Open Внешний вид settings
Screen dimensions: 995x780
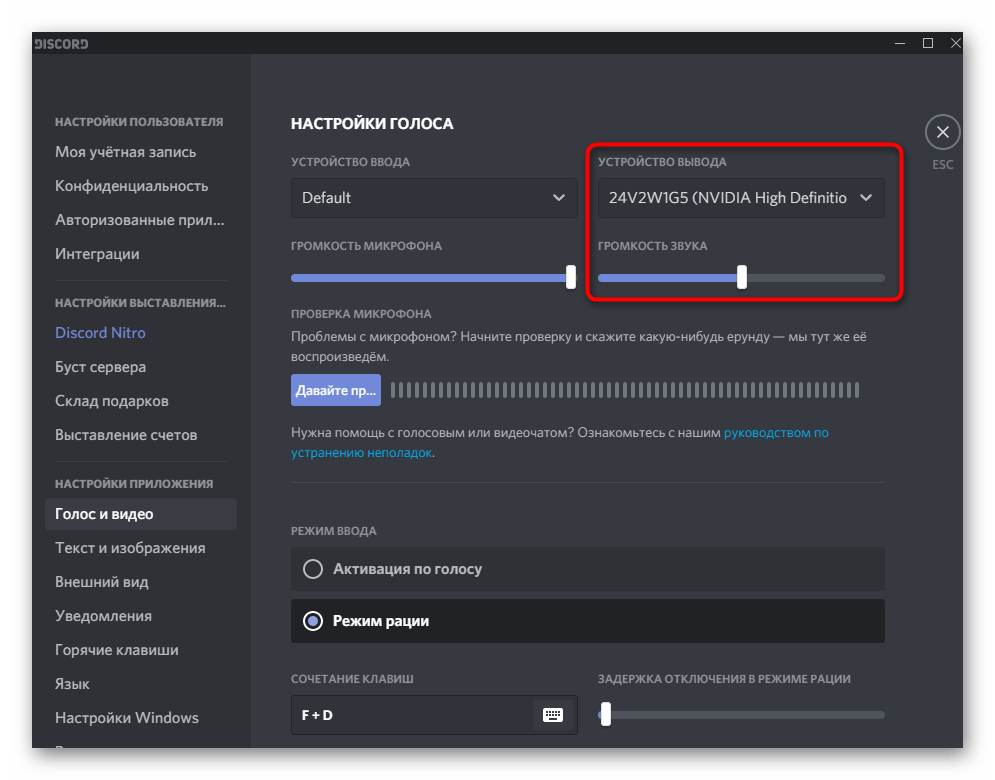click(x=102, y=582)
